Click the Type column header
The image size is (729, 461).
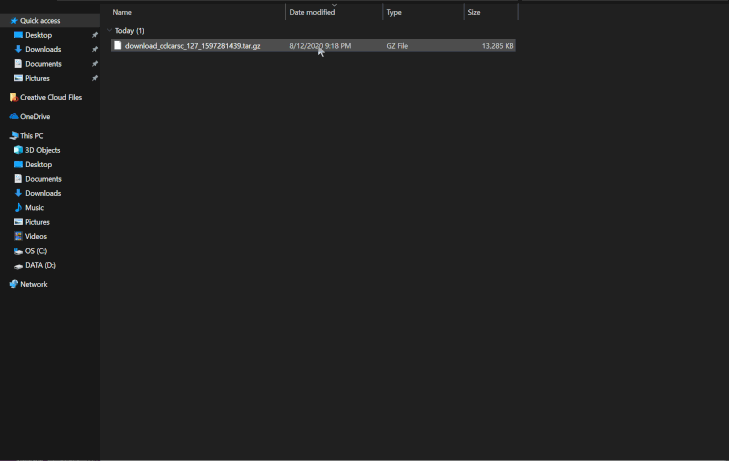[394, 12]
